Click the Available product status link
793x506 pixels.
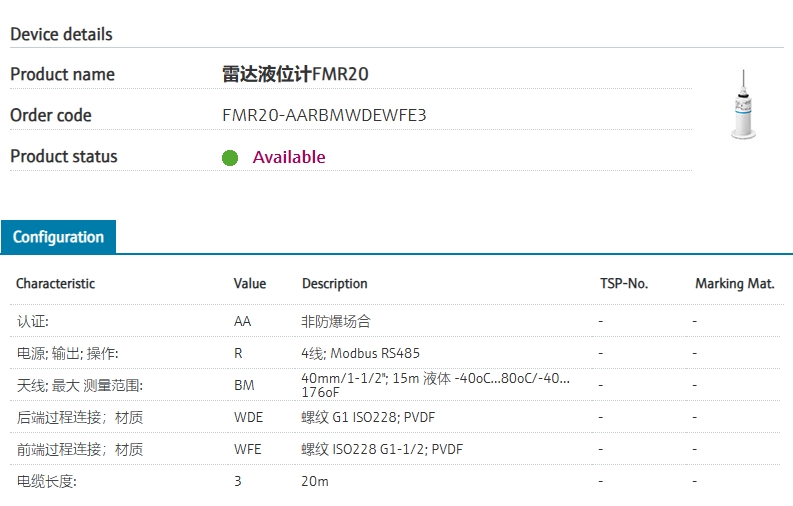pos(289,157)
